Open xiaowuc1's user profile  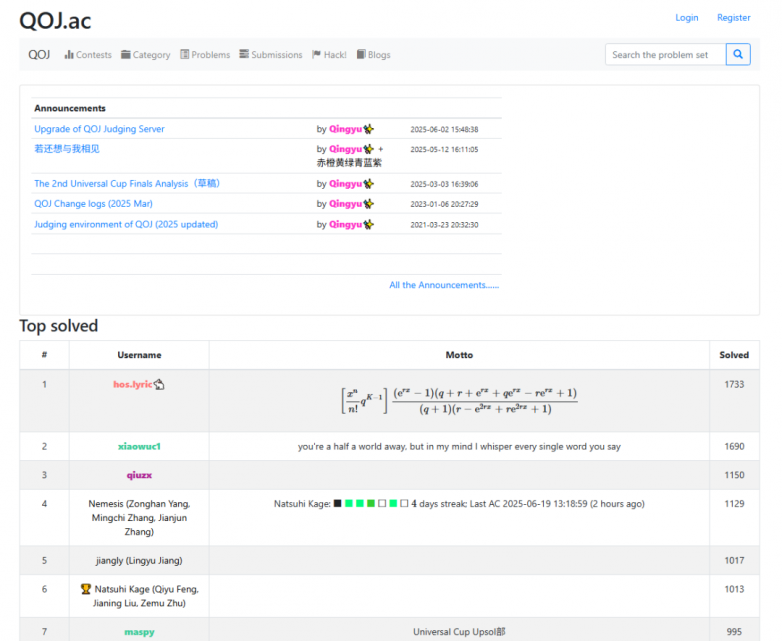pyautogui.click(x=139, y=447)
